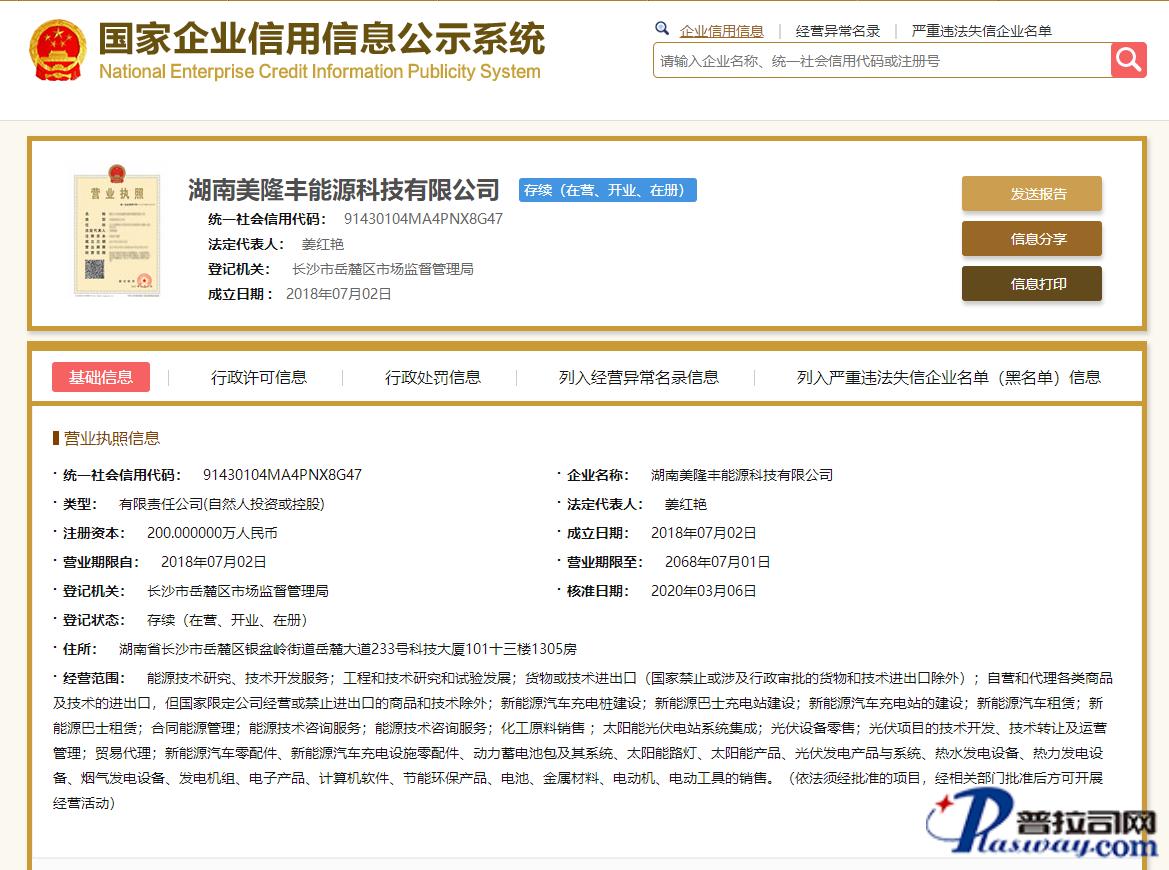Open the 列入严重违法失信企业名单（黑名单）信息 tab
The height and width of the screenshot is (870, 1169).
point(948,377)
